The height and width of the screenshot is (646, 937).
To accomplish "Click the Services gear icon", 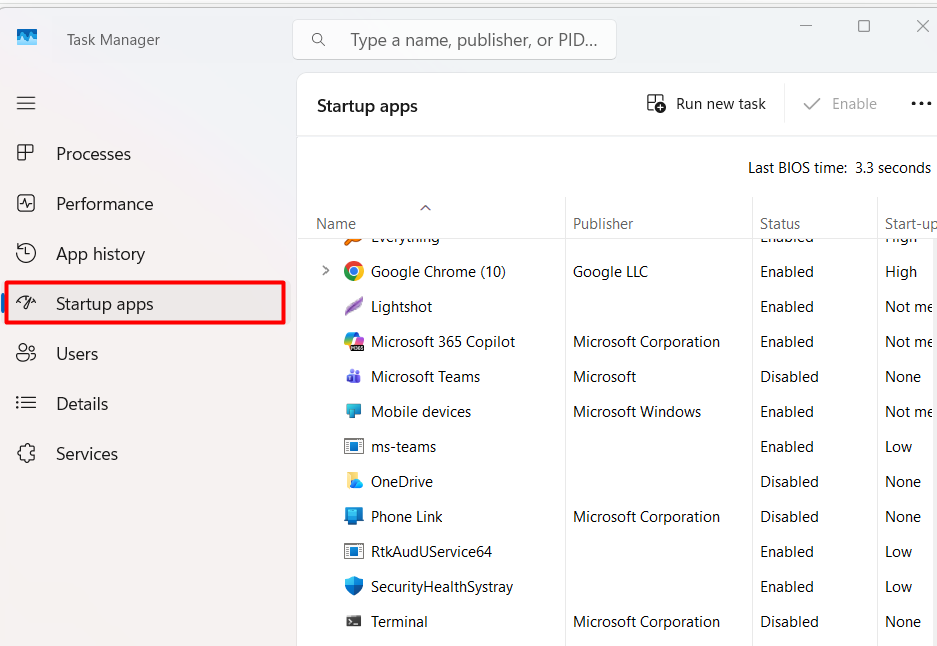I will tap(26, 453).
